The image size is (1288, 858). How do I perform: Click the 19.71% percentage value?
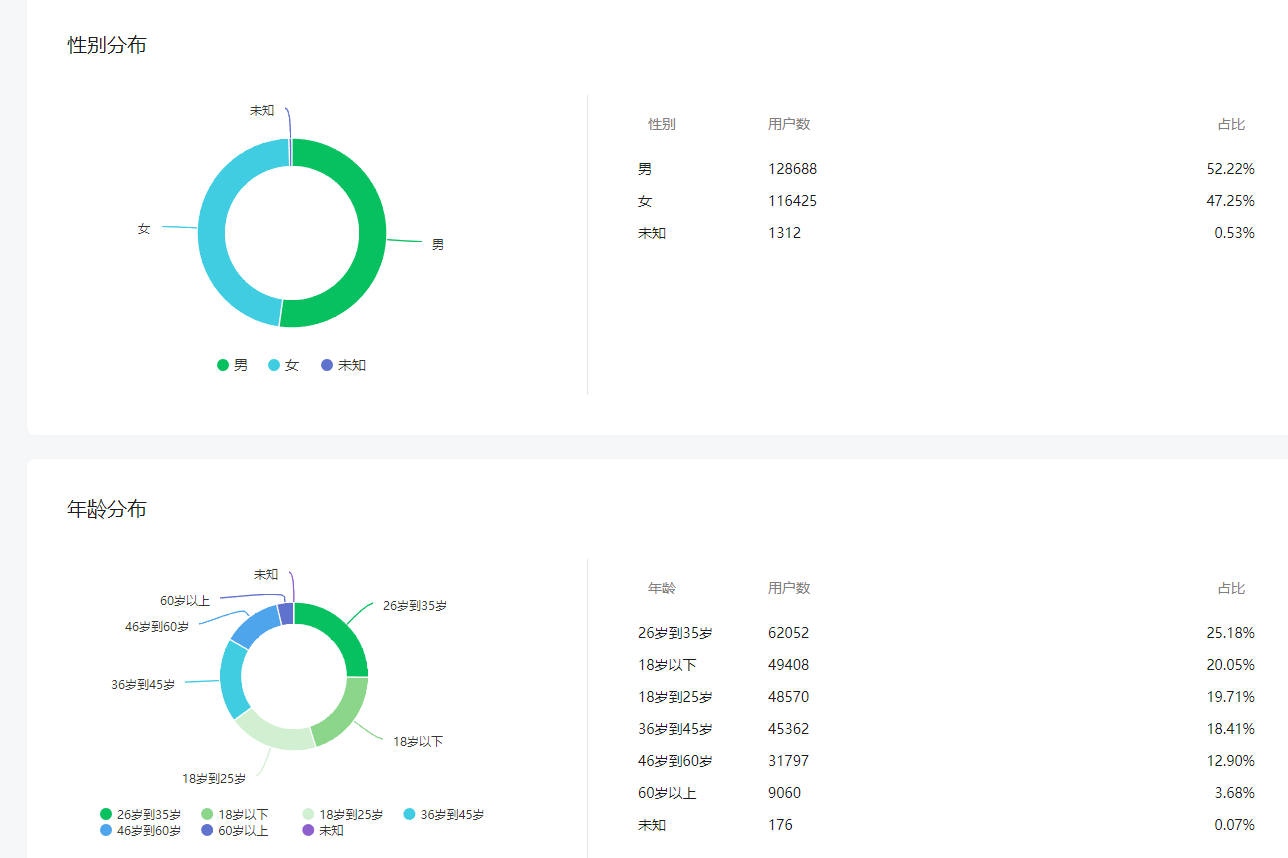pyautogui.click(x=1231, y=697)
